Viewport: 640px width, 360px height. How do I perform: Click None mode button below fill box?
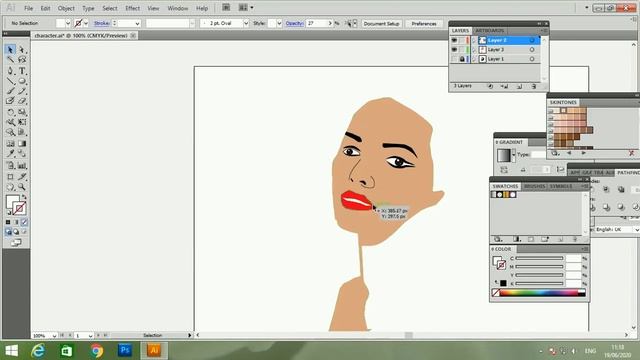pos(24,222)
